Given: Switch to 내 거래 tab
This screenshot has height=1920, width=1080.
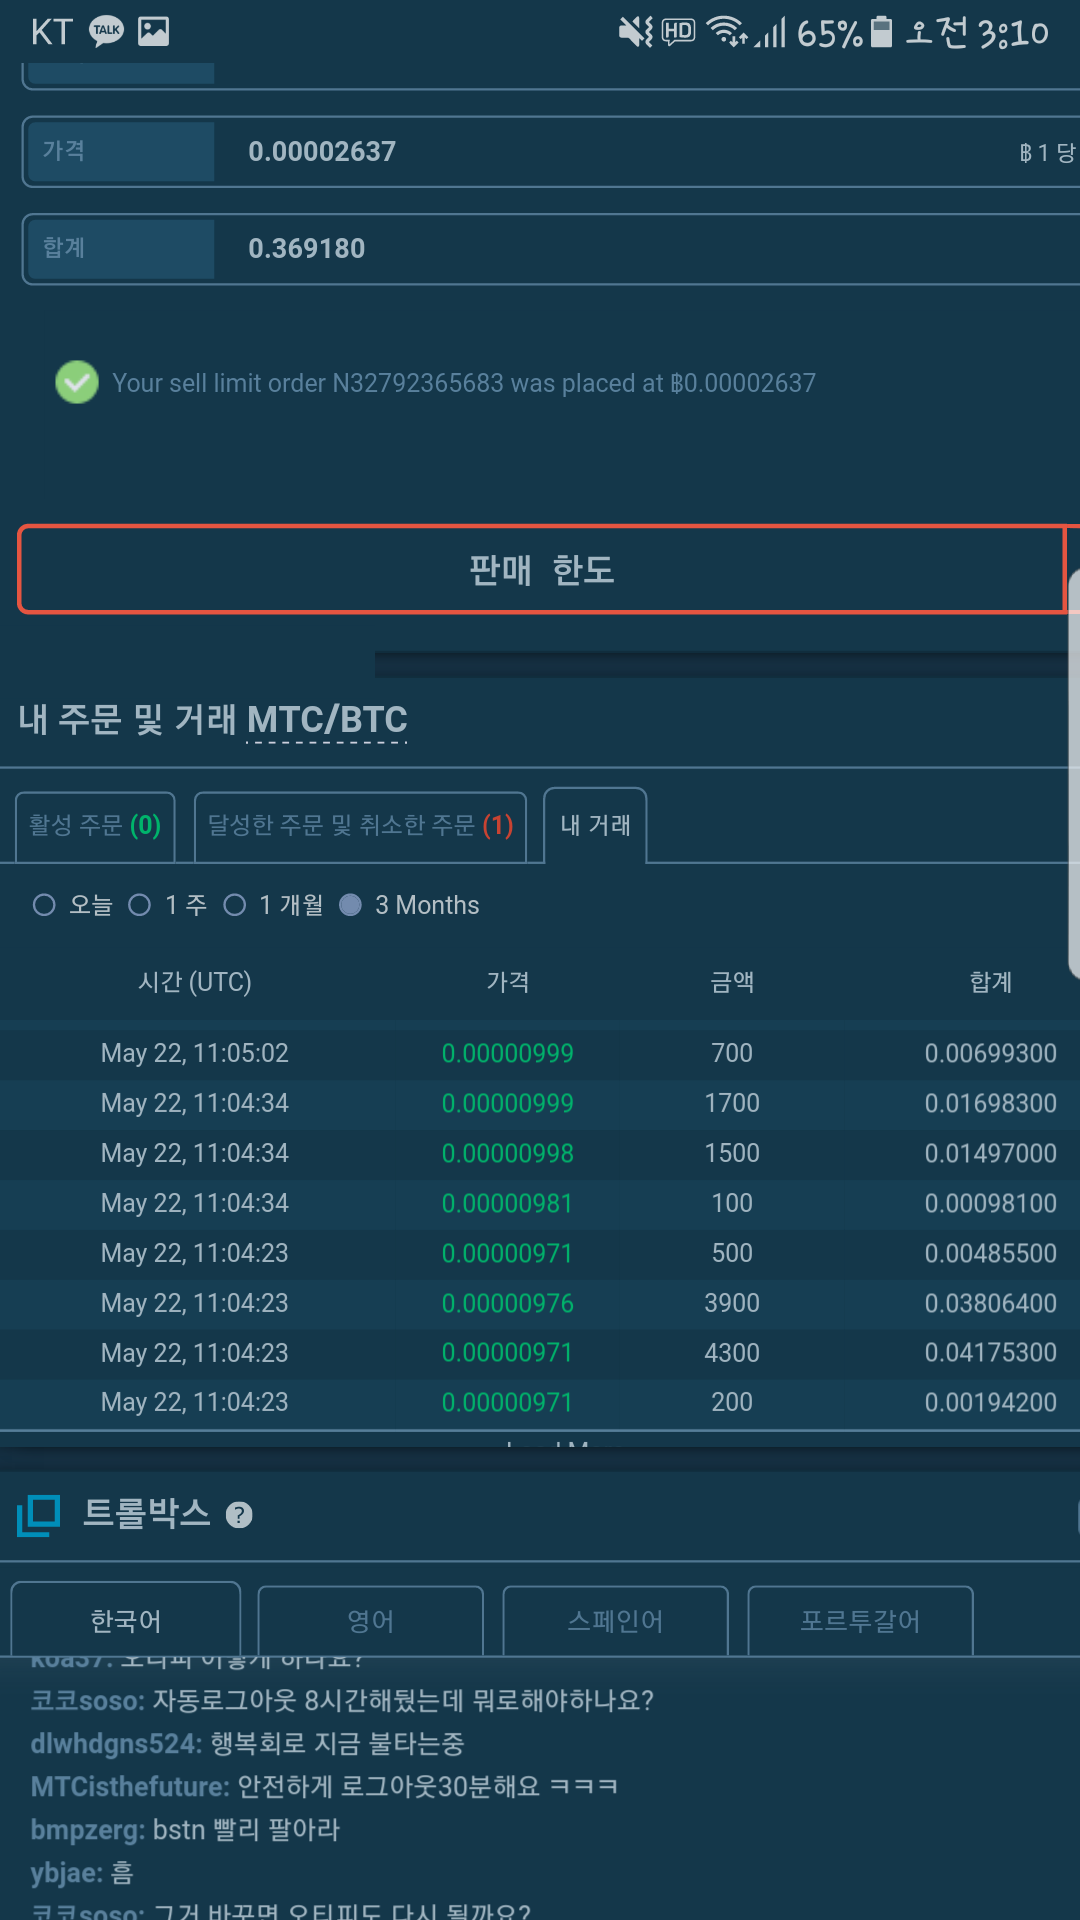Looking at the screenshot, I should pos(595,825).
